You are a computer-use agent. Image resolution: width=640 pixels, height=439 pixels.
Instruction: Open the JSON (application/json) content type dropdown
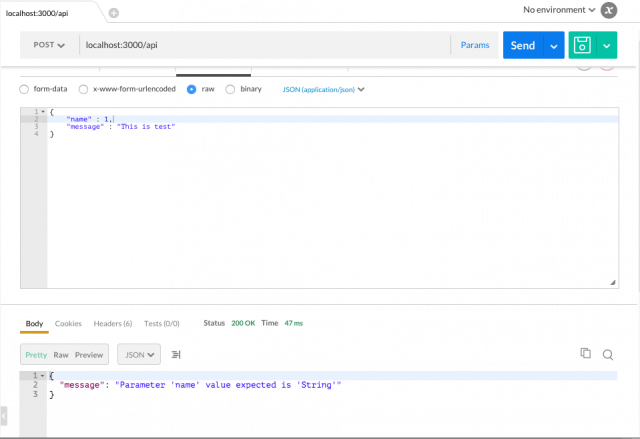323,89
